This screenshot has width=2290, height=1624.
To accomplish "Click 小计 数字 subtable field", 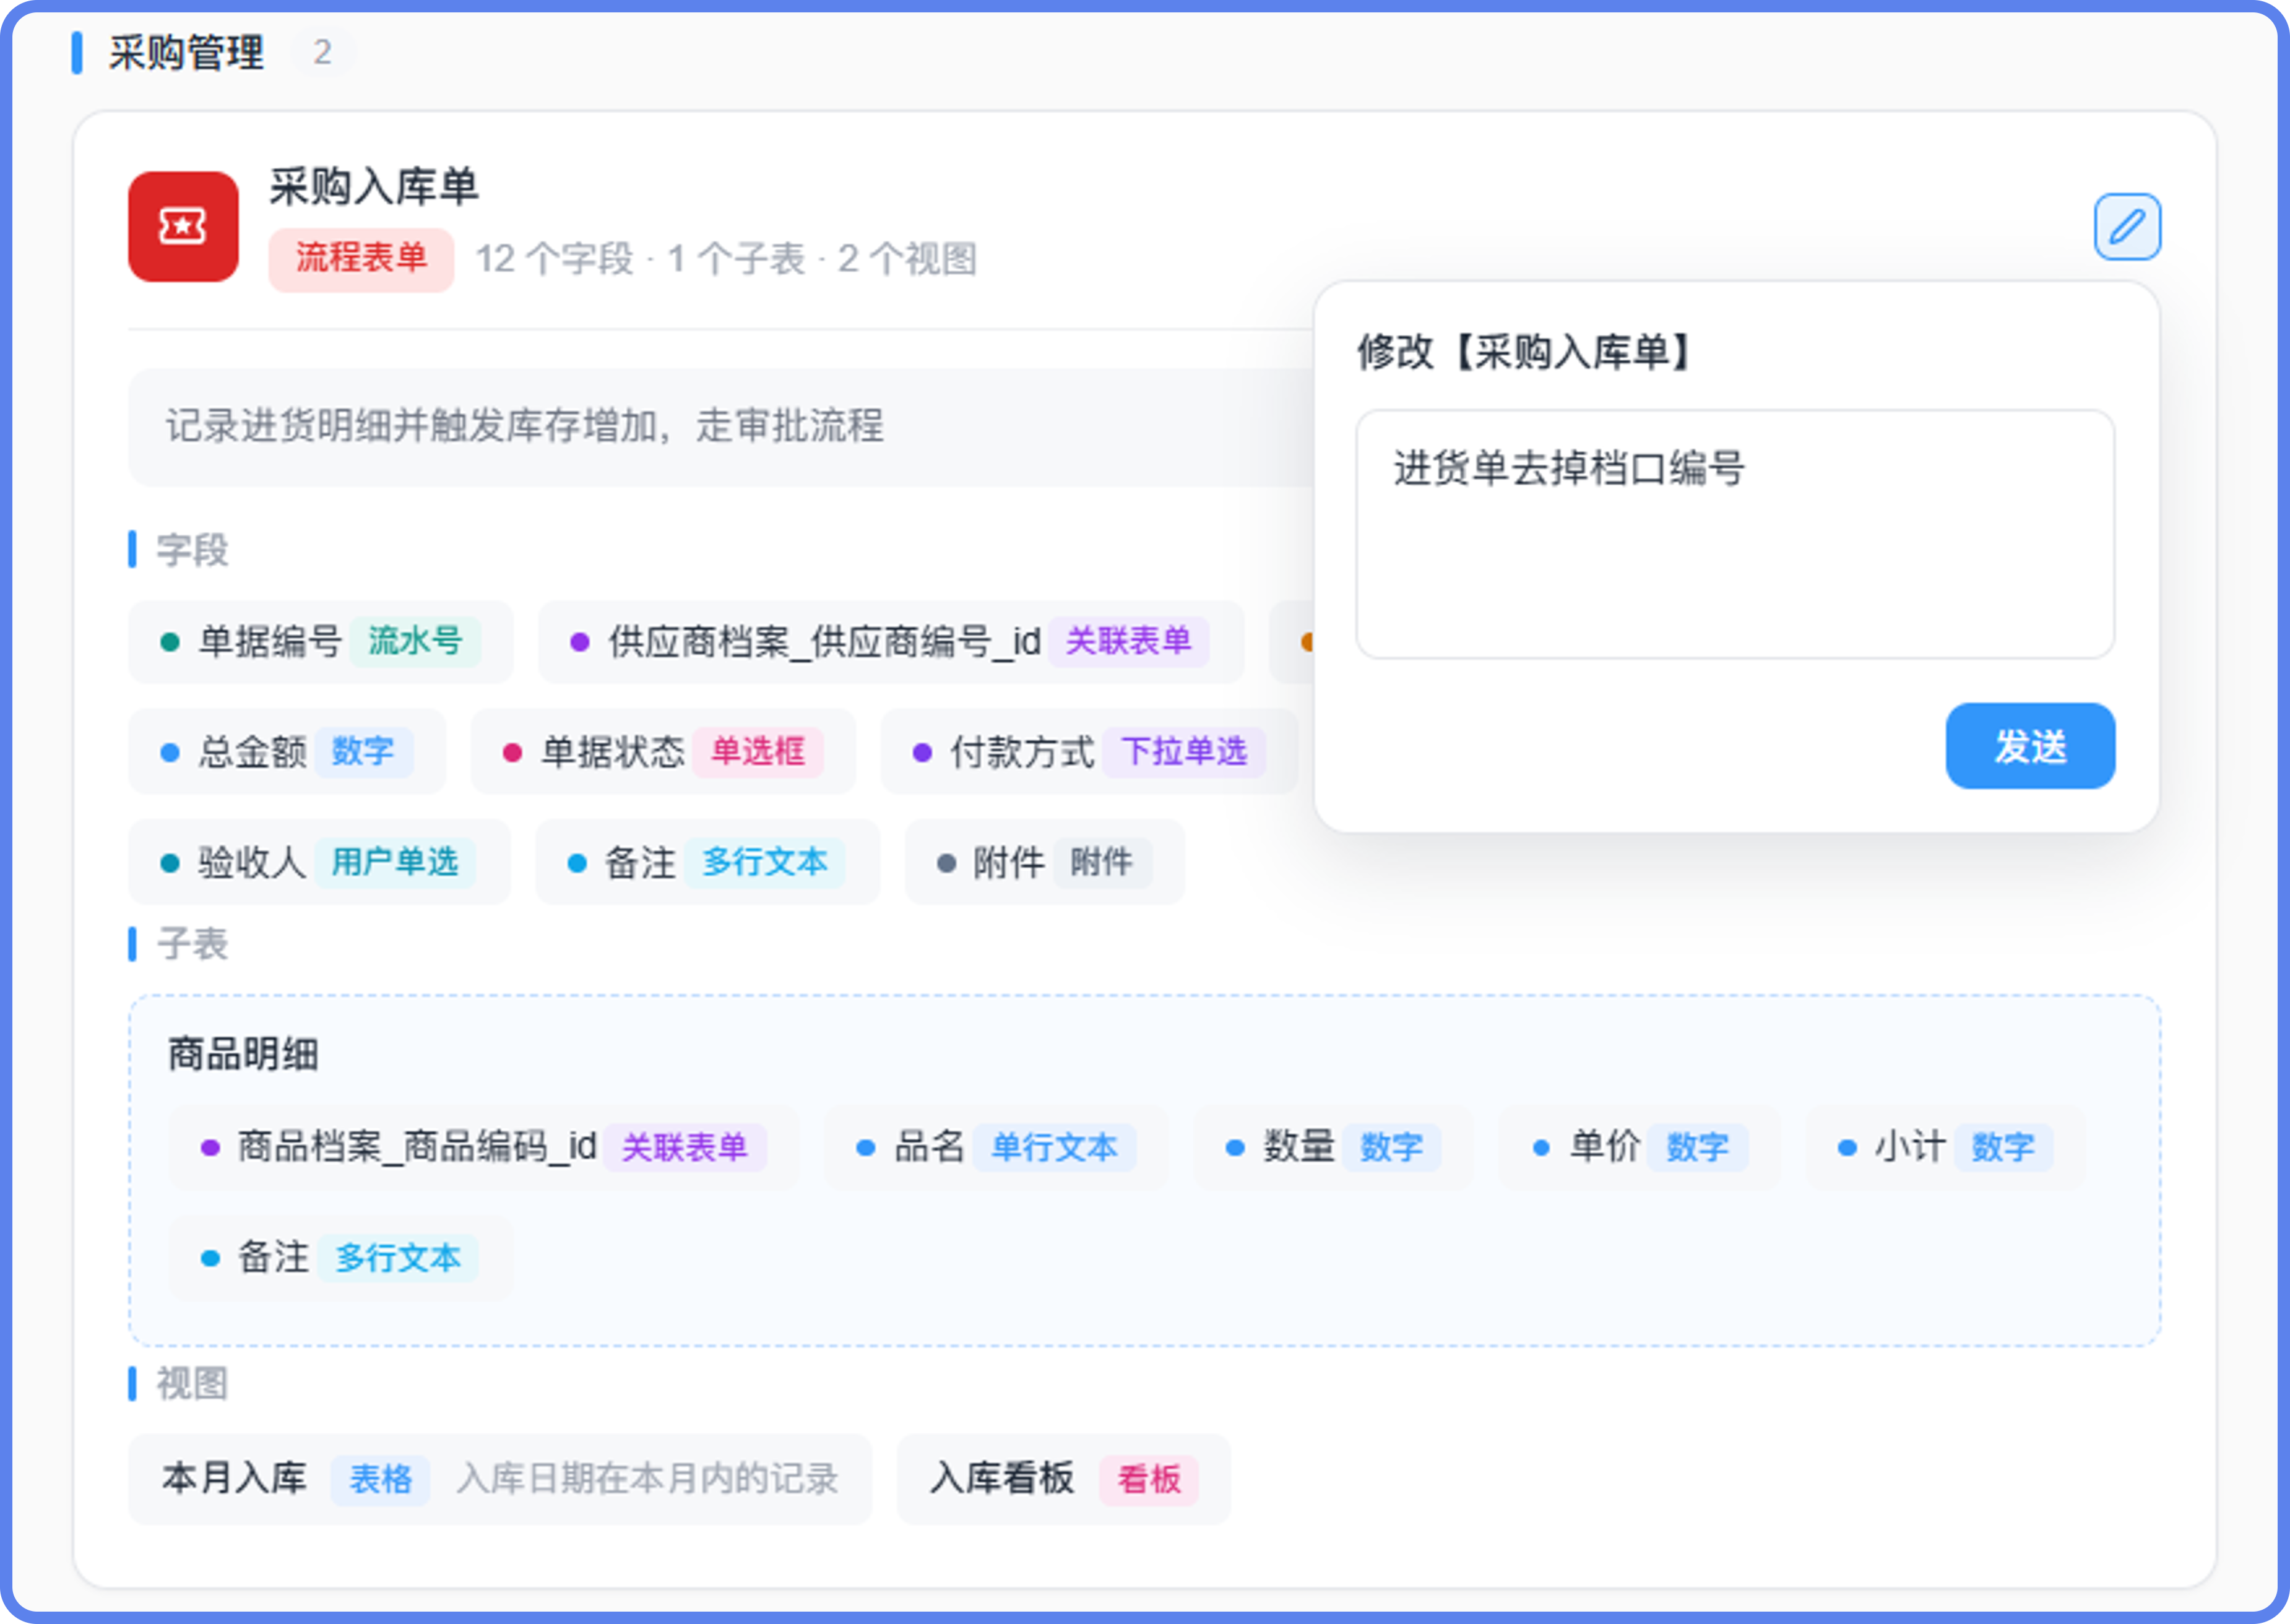I will [x=1945, y=1147].
